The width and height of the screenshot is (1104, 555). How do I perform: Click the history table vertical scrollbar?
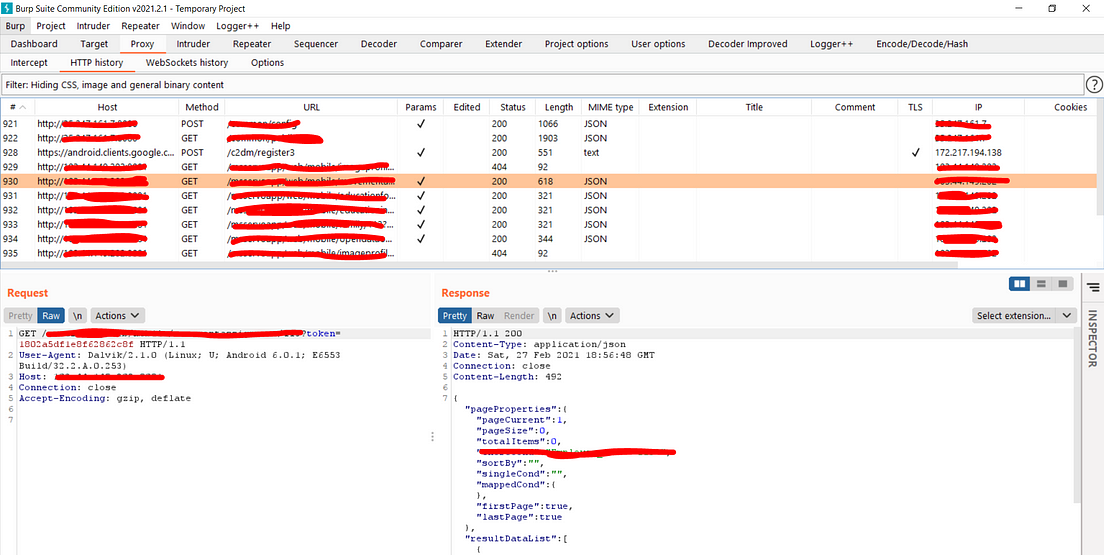pos(1100,165)
